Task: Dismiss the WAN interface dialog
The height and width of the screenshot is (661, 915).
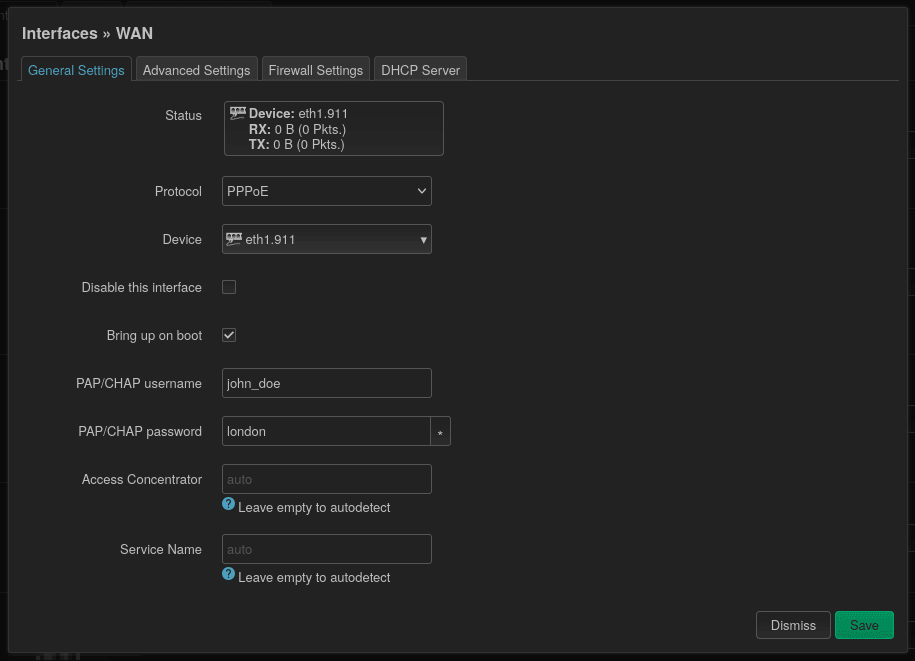Action: 793,625
